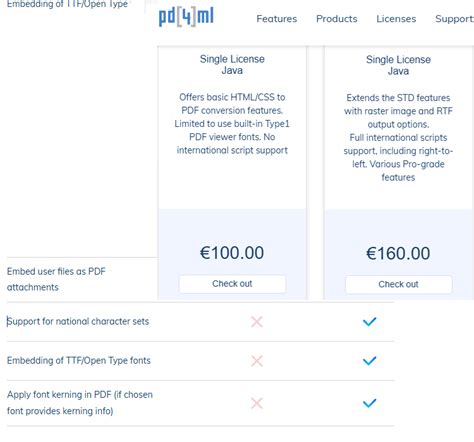Click red cross for font kerning row
This screenshot has width=474, height=442.
(x=257, y=403)
